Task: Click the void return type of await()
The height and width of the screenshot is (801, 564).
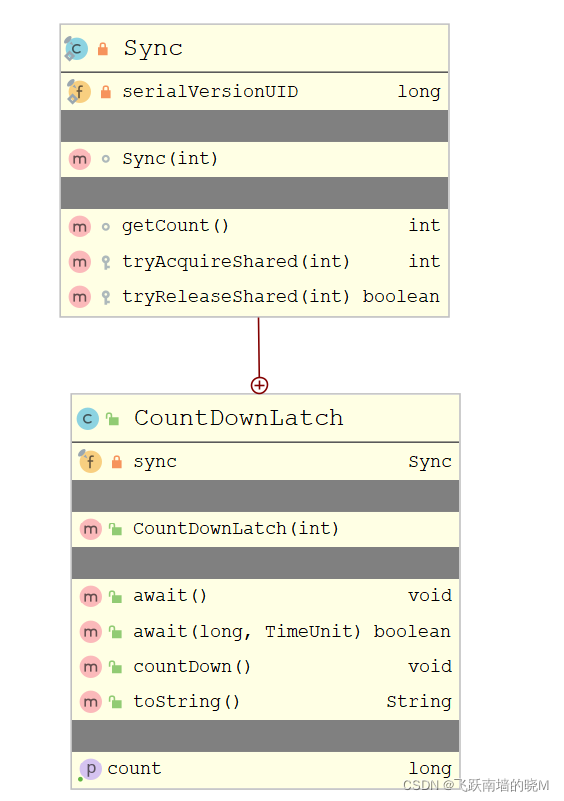Action: click(430, 596)
